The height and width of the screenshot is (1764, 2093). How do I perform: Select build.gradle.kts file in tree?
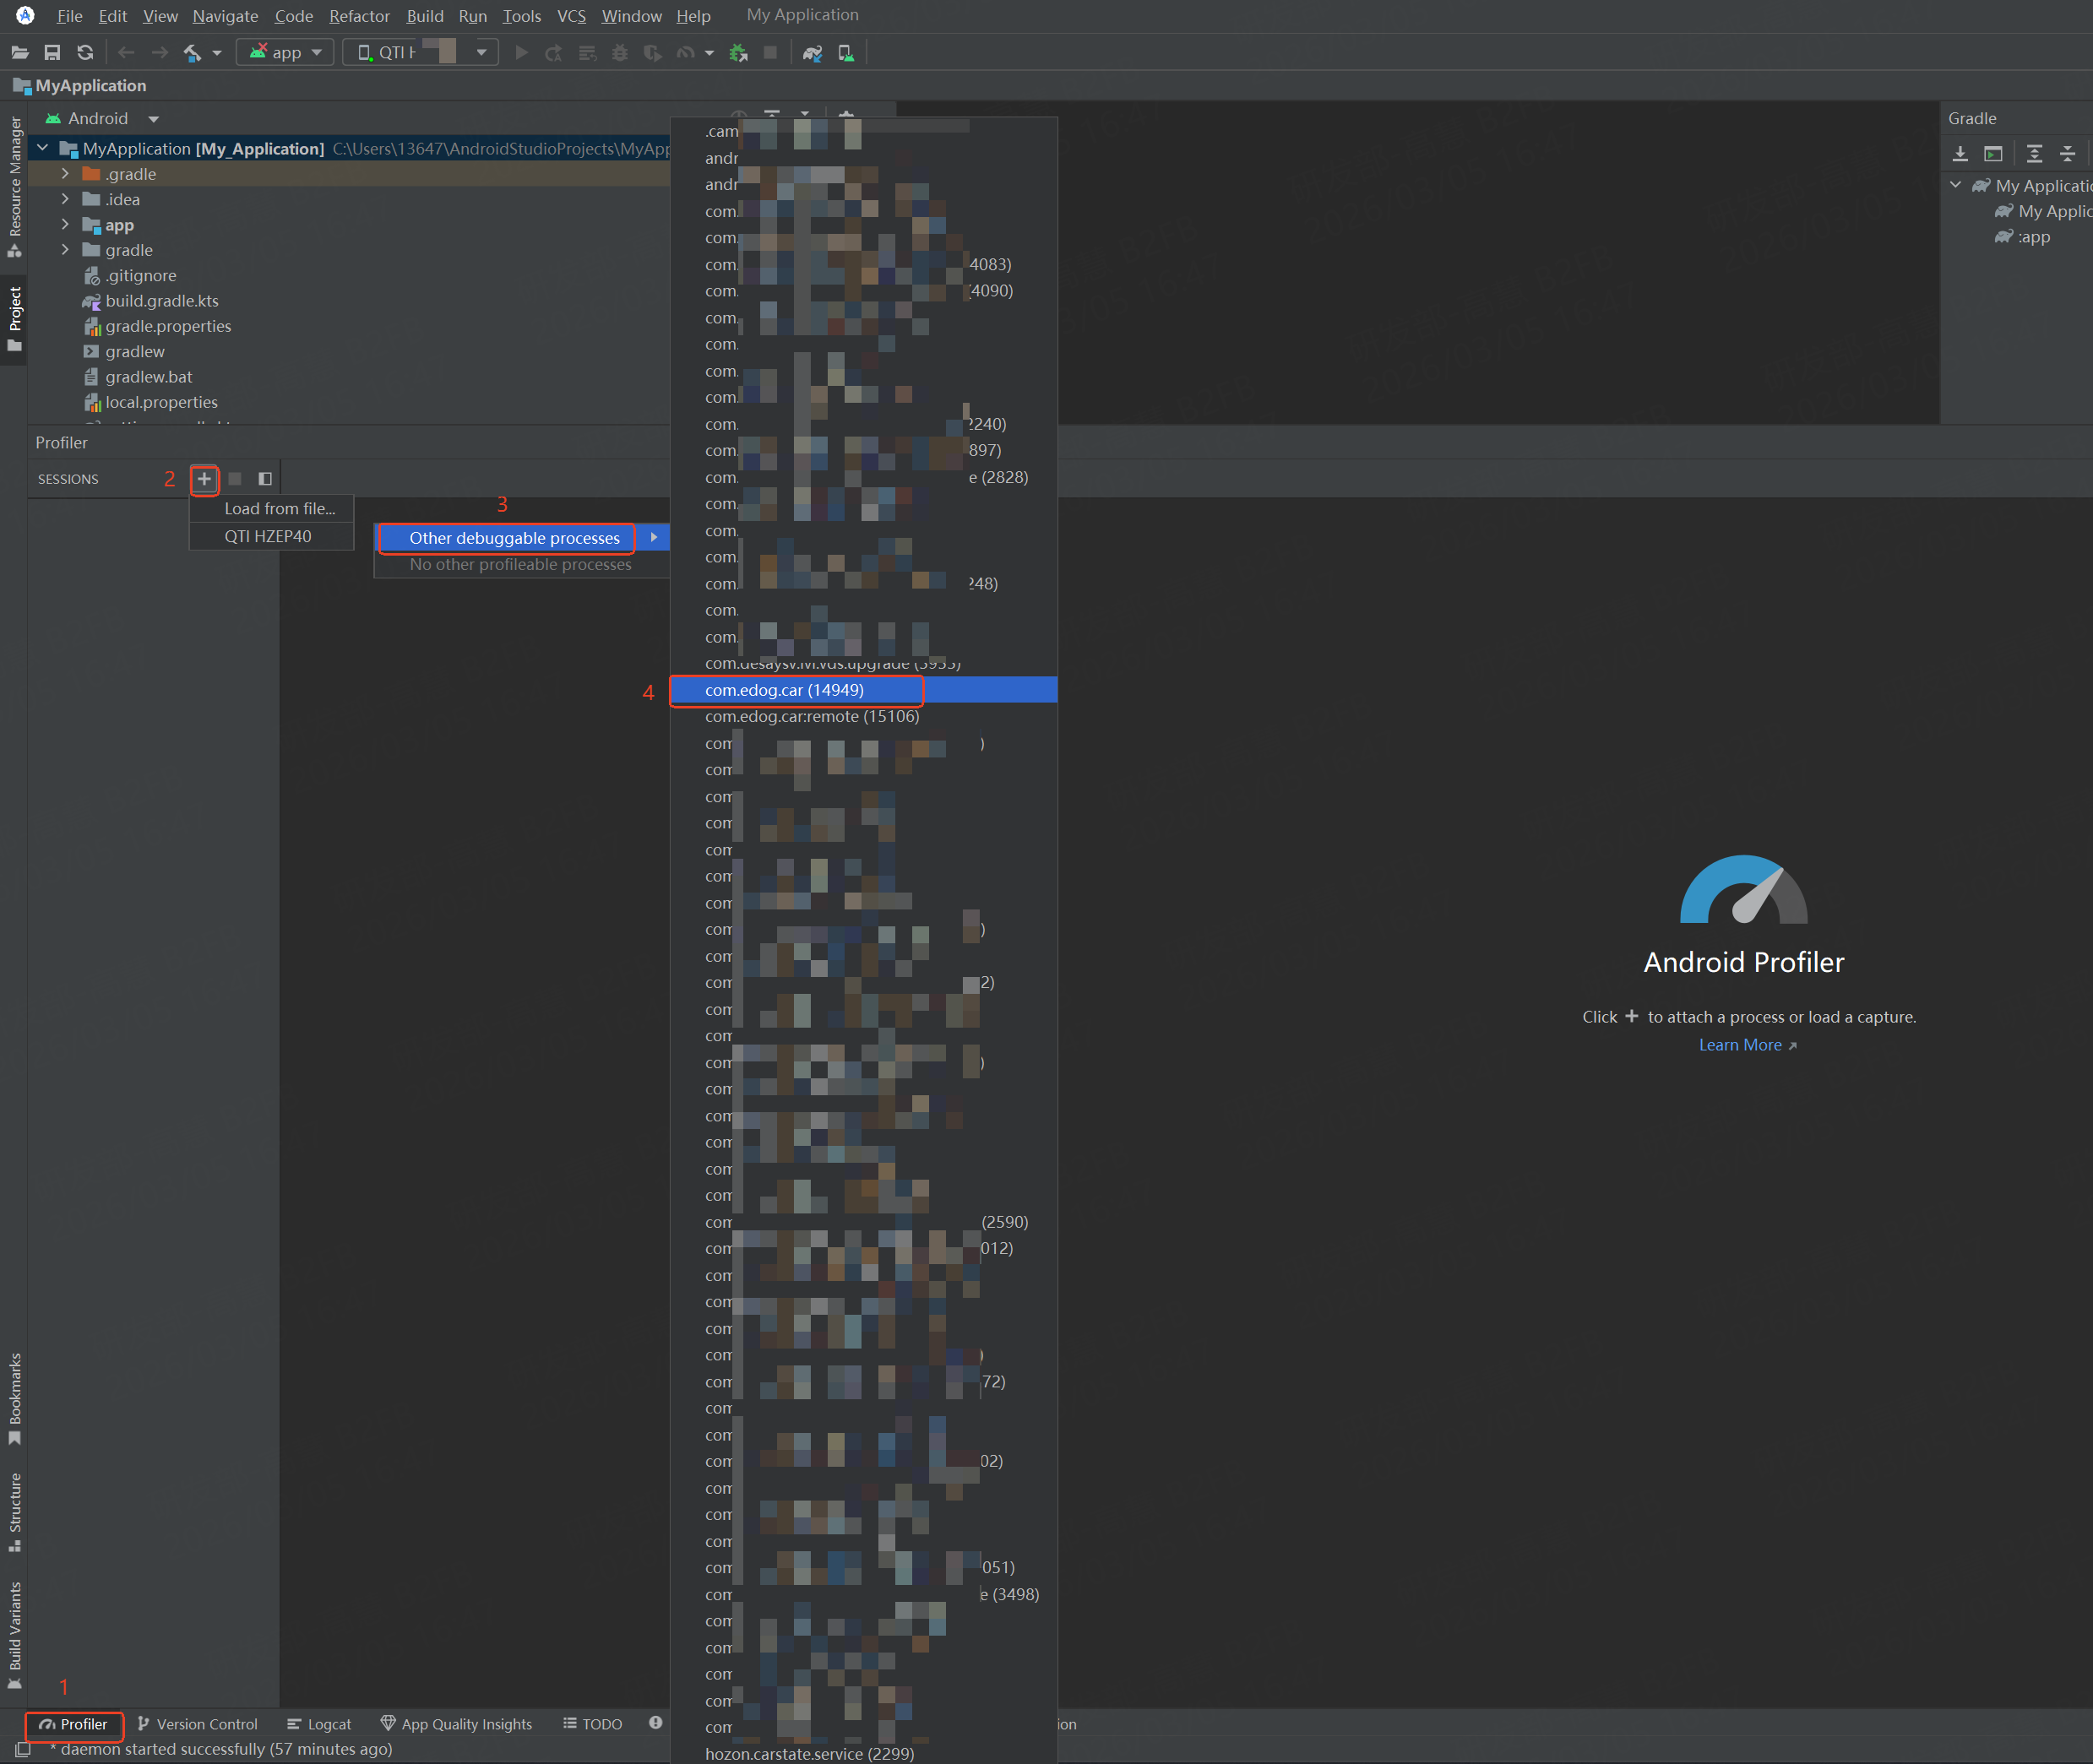pos(161,301)
